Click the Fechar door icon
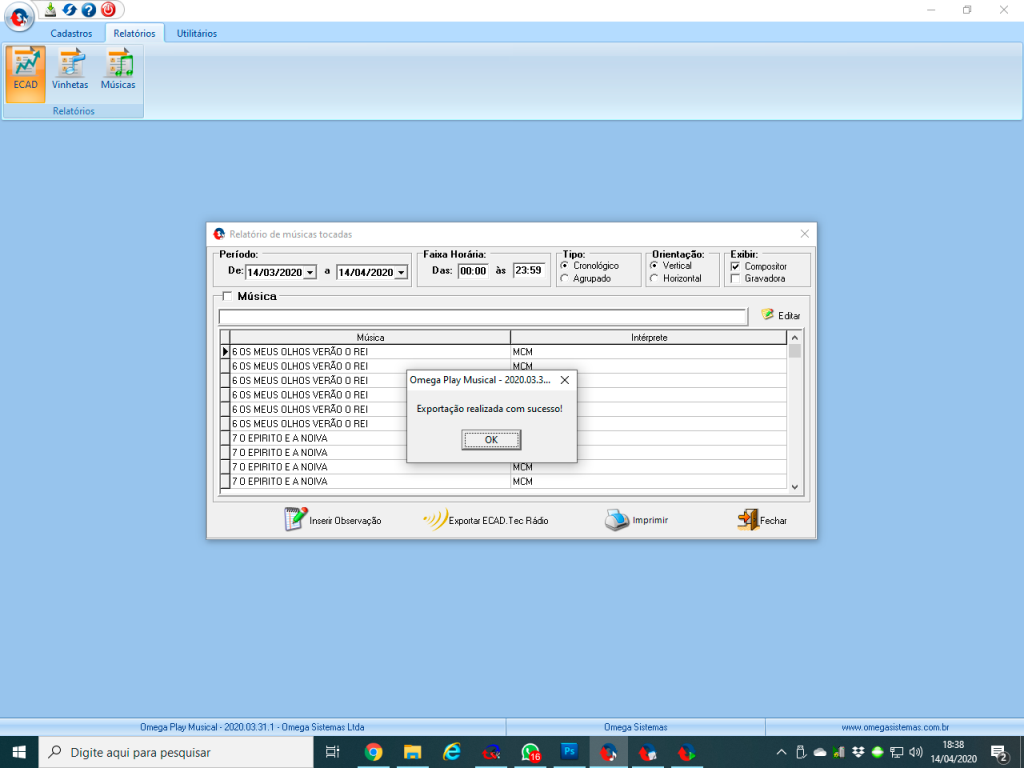 tap(747, 520)
